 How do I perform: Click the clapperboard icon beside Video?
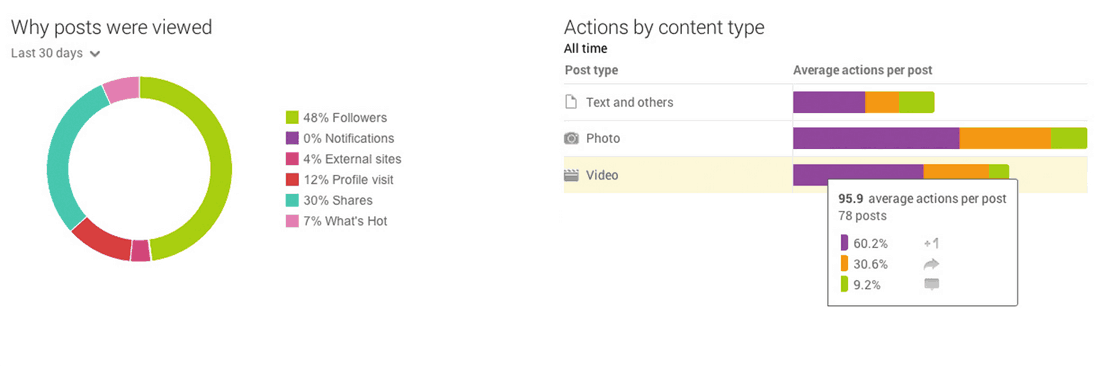(x=572, y=175)
